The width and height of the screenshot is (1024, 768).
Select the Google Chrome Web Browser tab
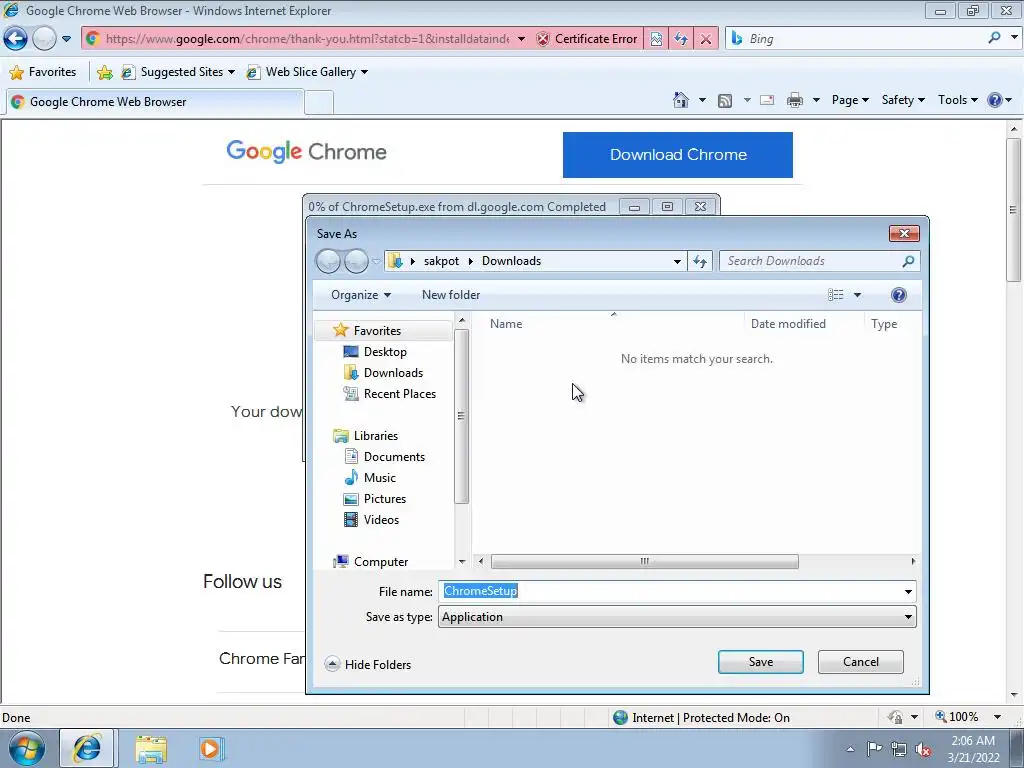click(x=155, y=102)
